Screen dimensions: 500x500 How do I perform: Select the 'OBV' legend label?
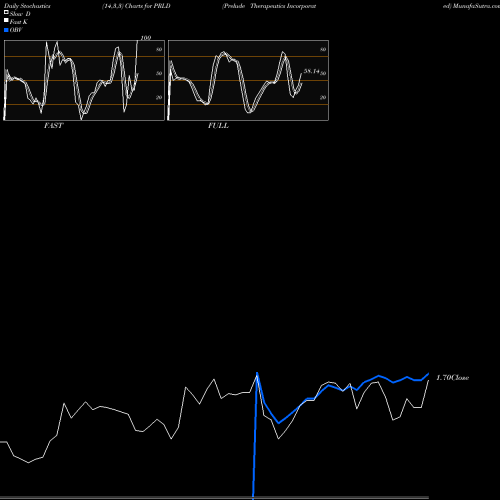click(16, 30)
